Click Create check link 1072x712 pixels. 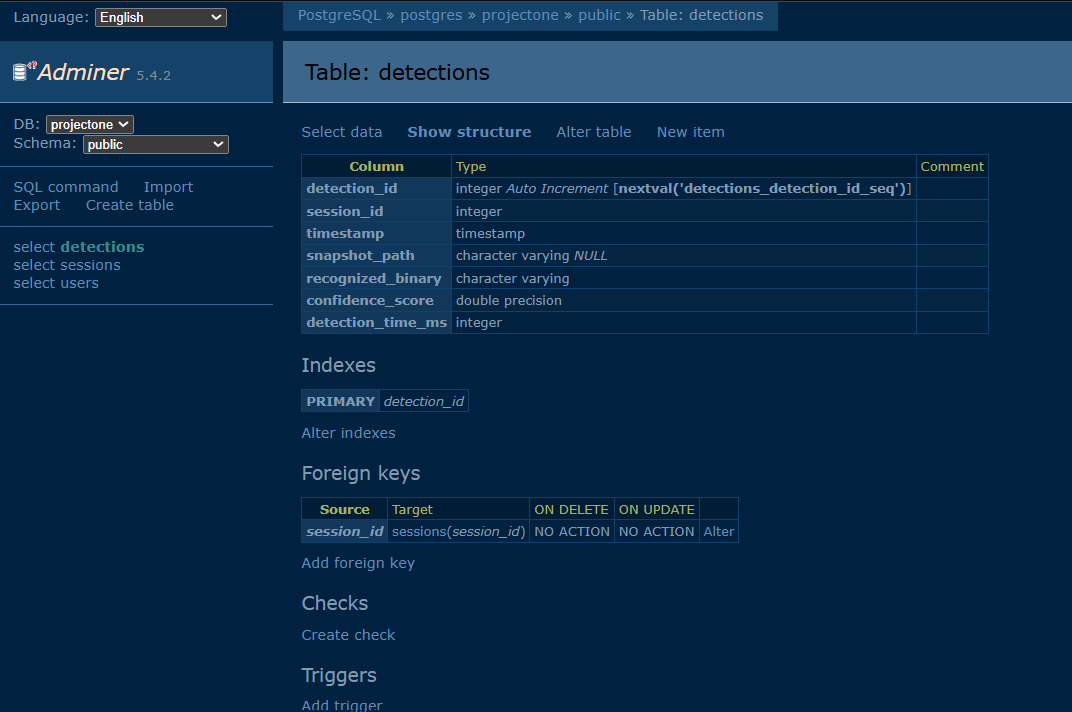349,635
